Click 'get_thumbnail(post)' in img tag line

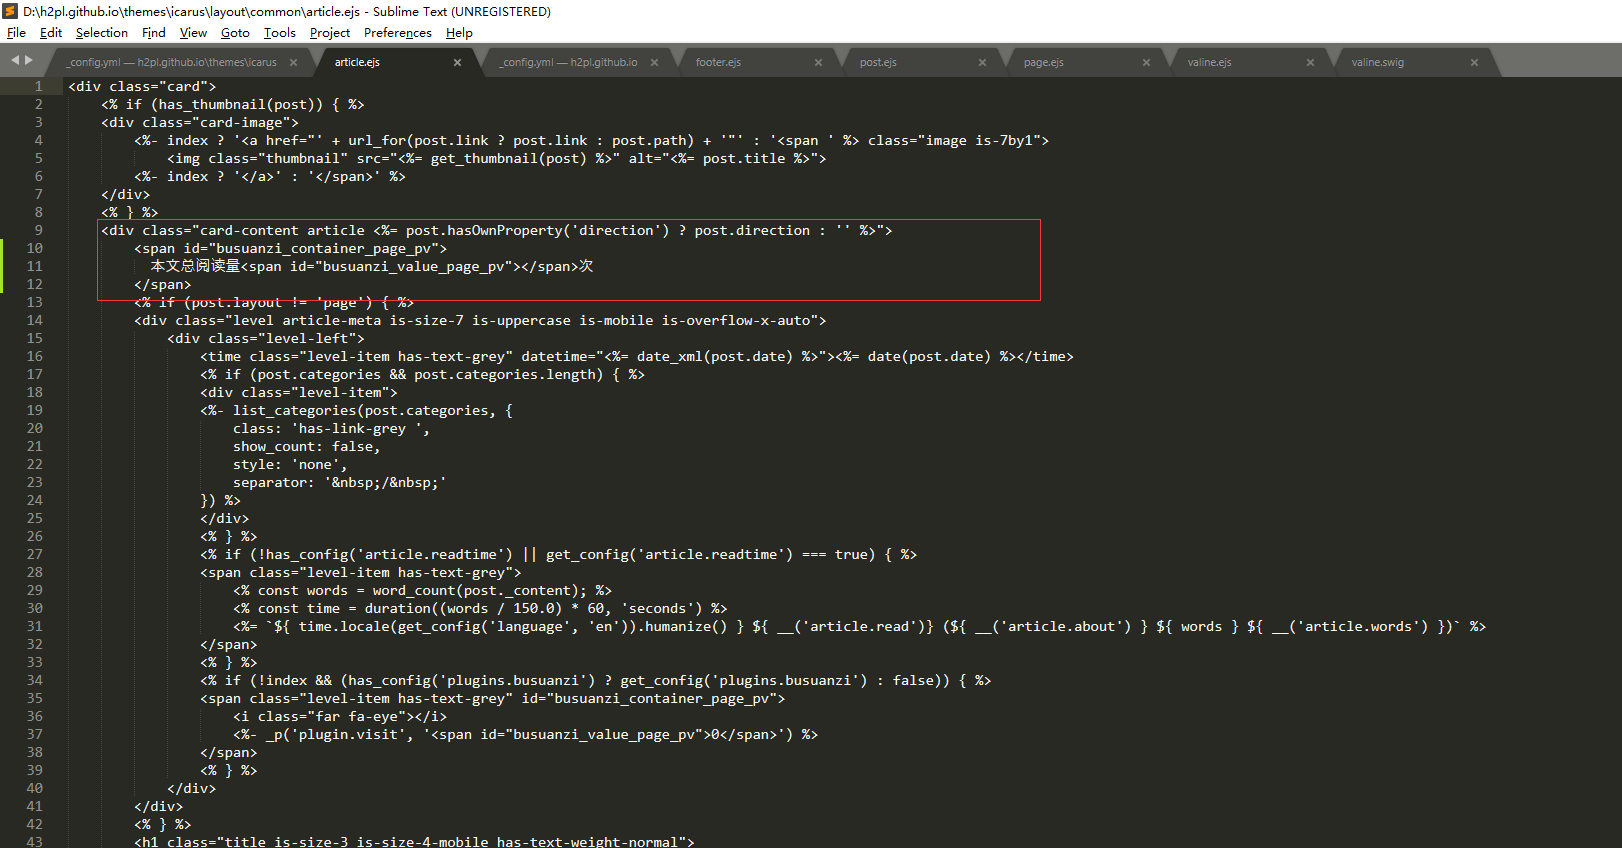[509, 158]
